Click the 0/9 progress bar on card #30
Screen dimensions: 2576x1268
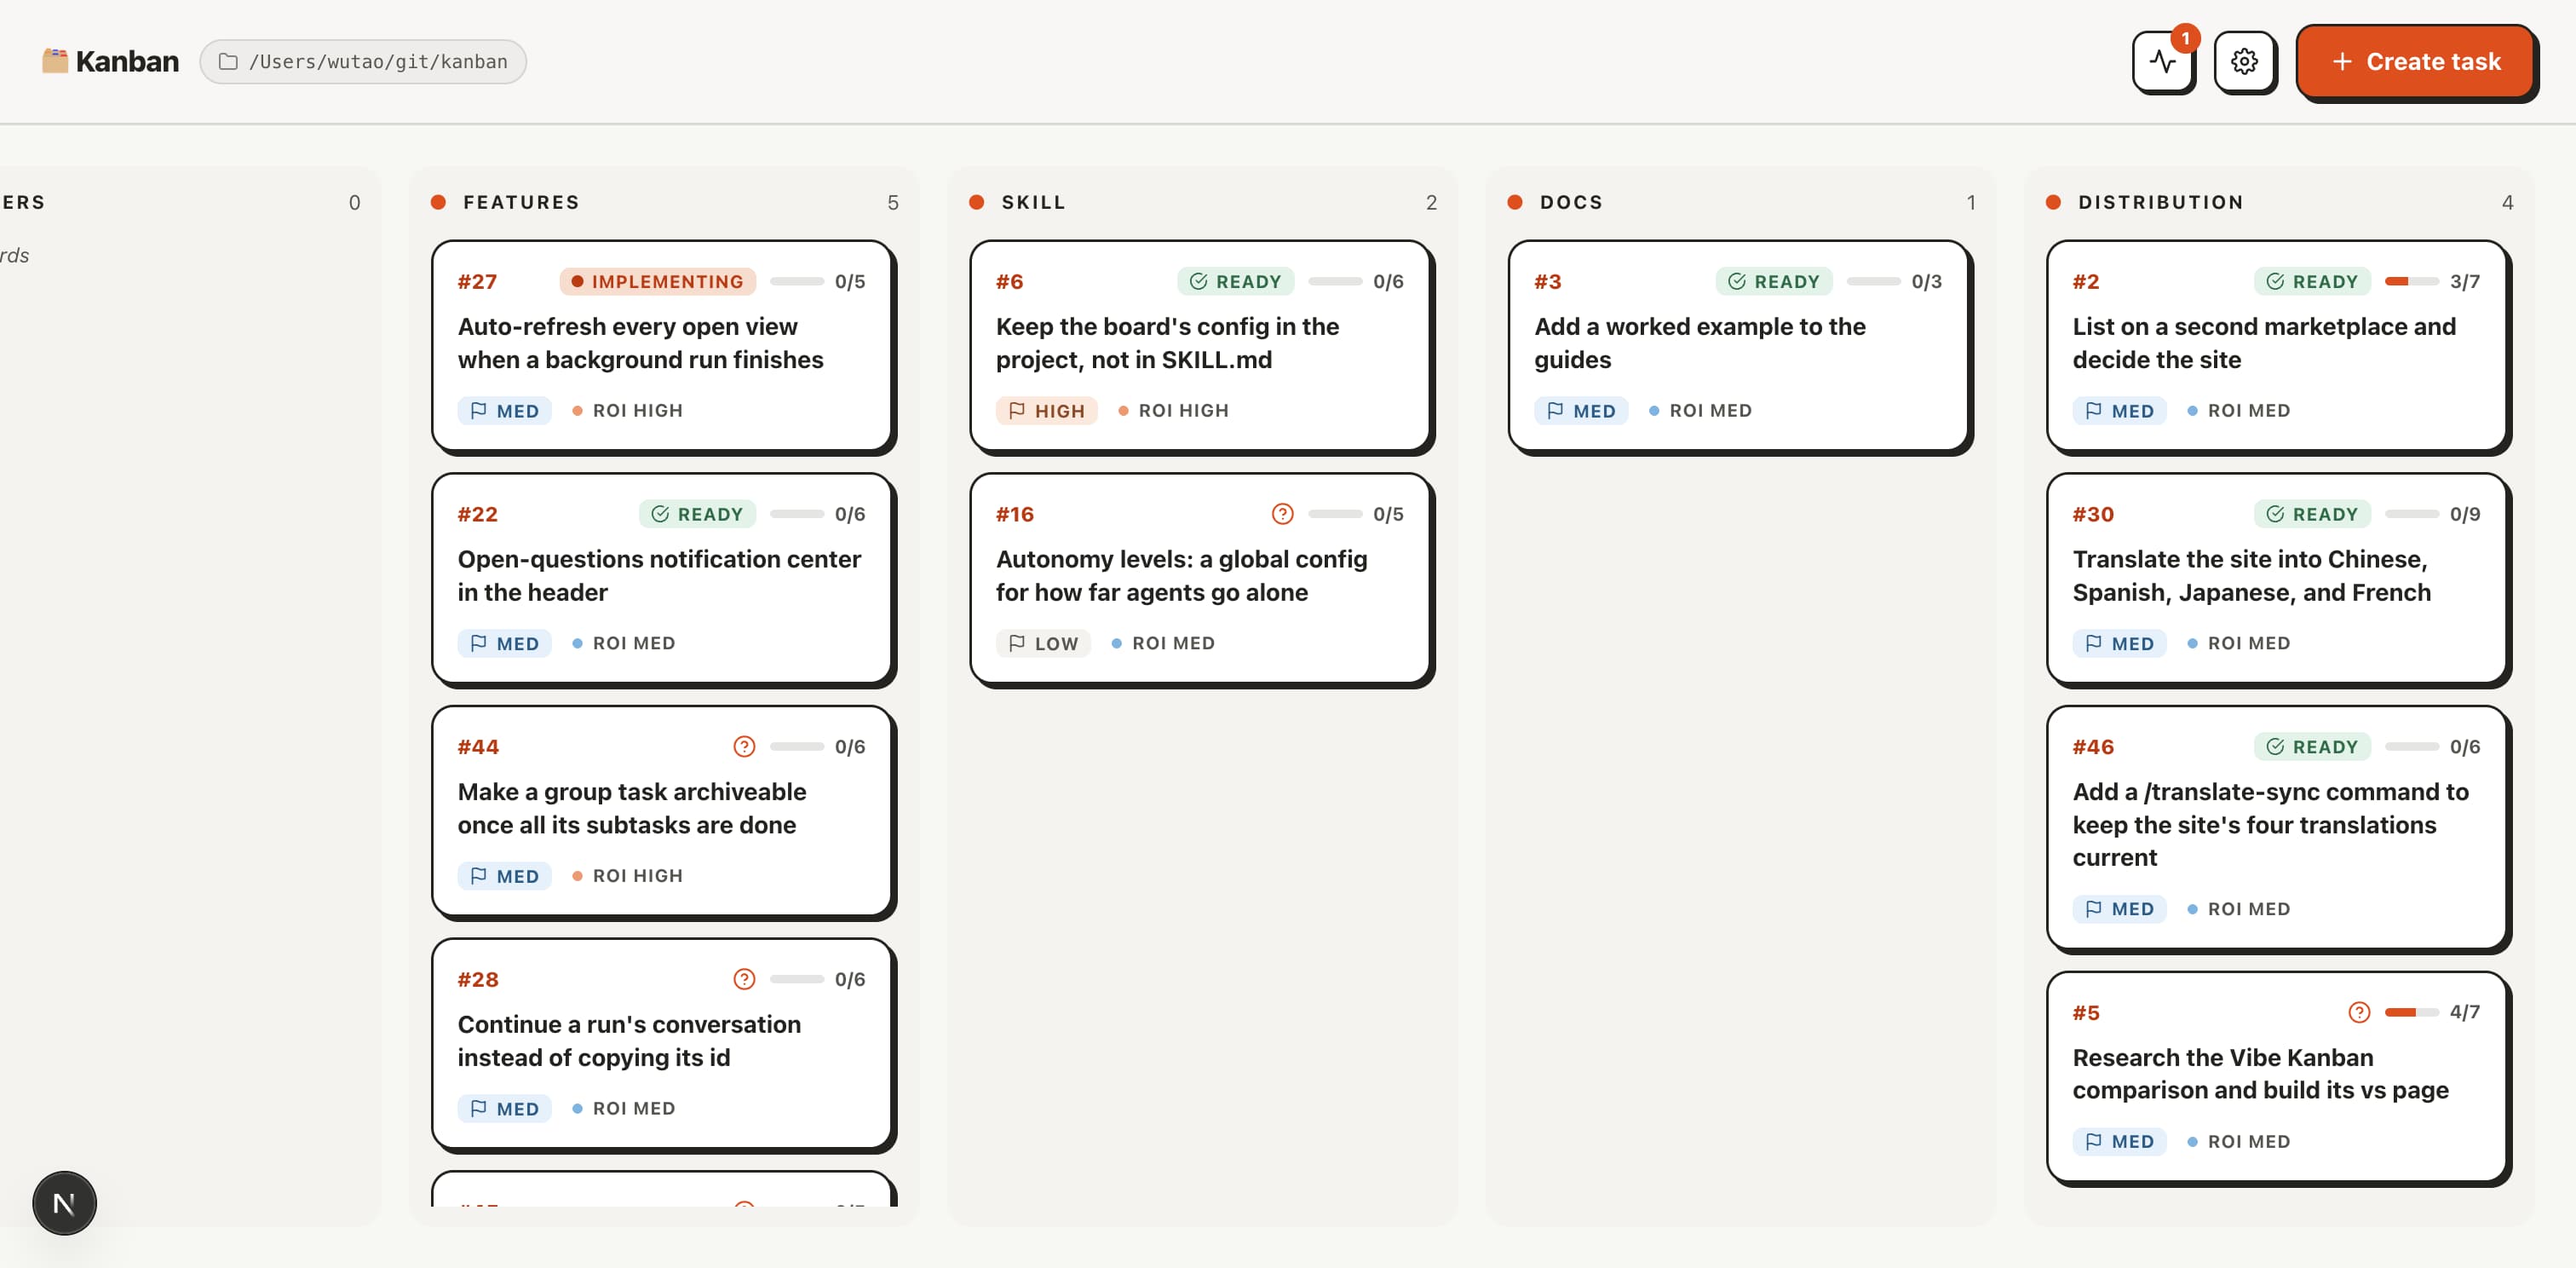coord(2411,514)
